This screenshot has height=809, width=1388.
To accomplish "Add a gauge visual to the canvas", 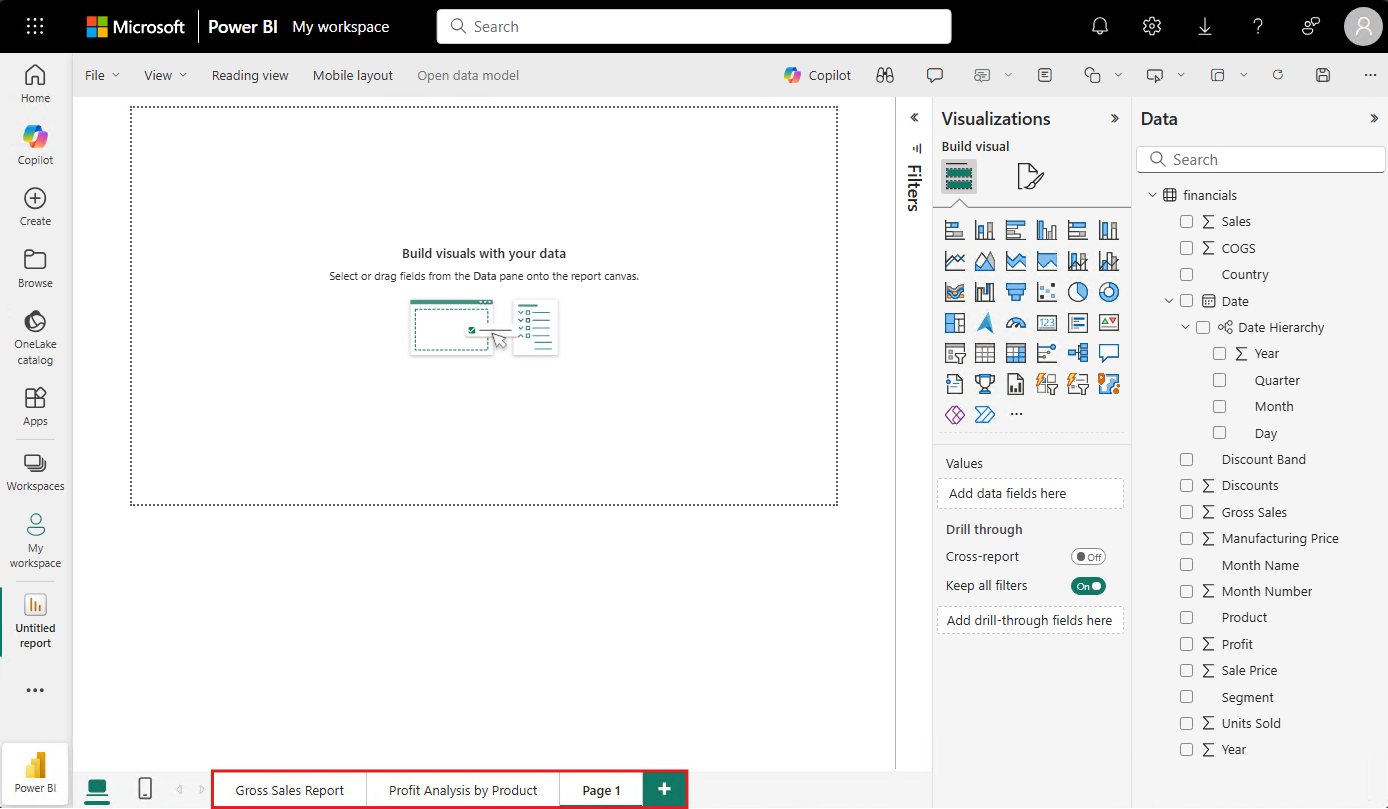I will [x=1016, y=322].
